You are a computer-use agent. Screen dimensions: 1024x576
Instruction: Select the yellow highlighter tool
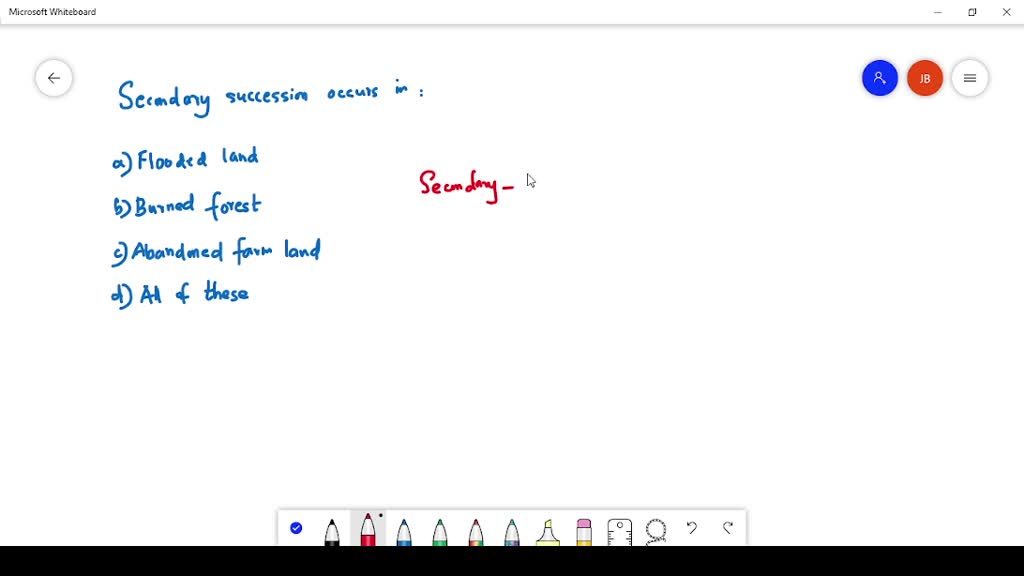pyautogui.click(x=547, y=531)
